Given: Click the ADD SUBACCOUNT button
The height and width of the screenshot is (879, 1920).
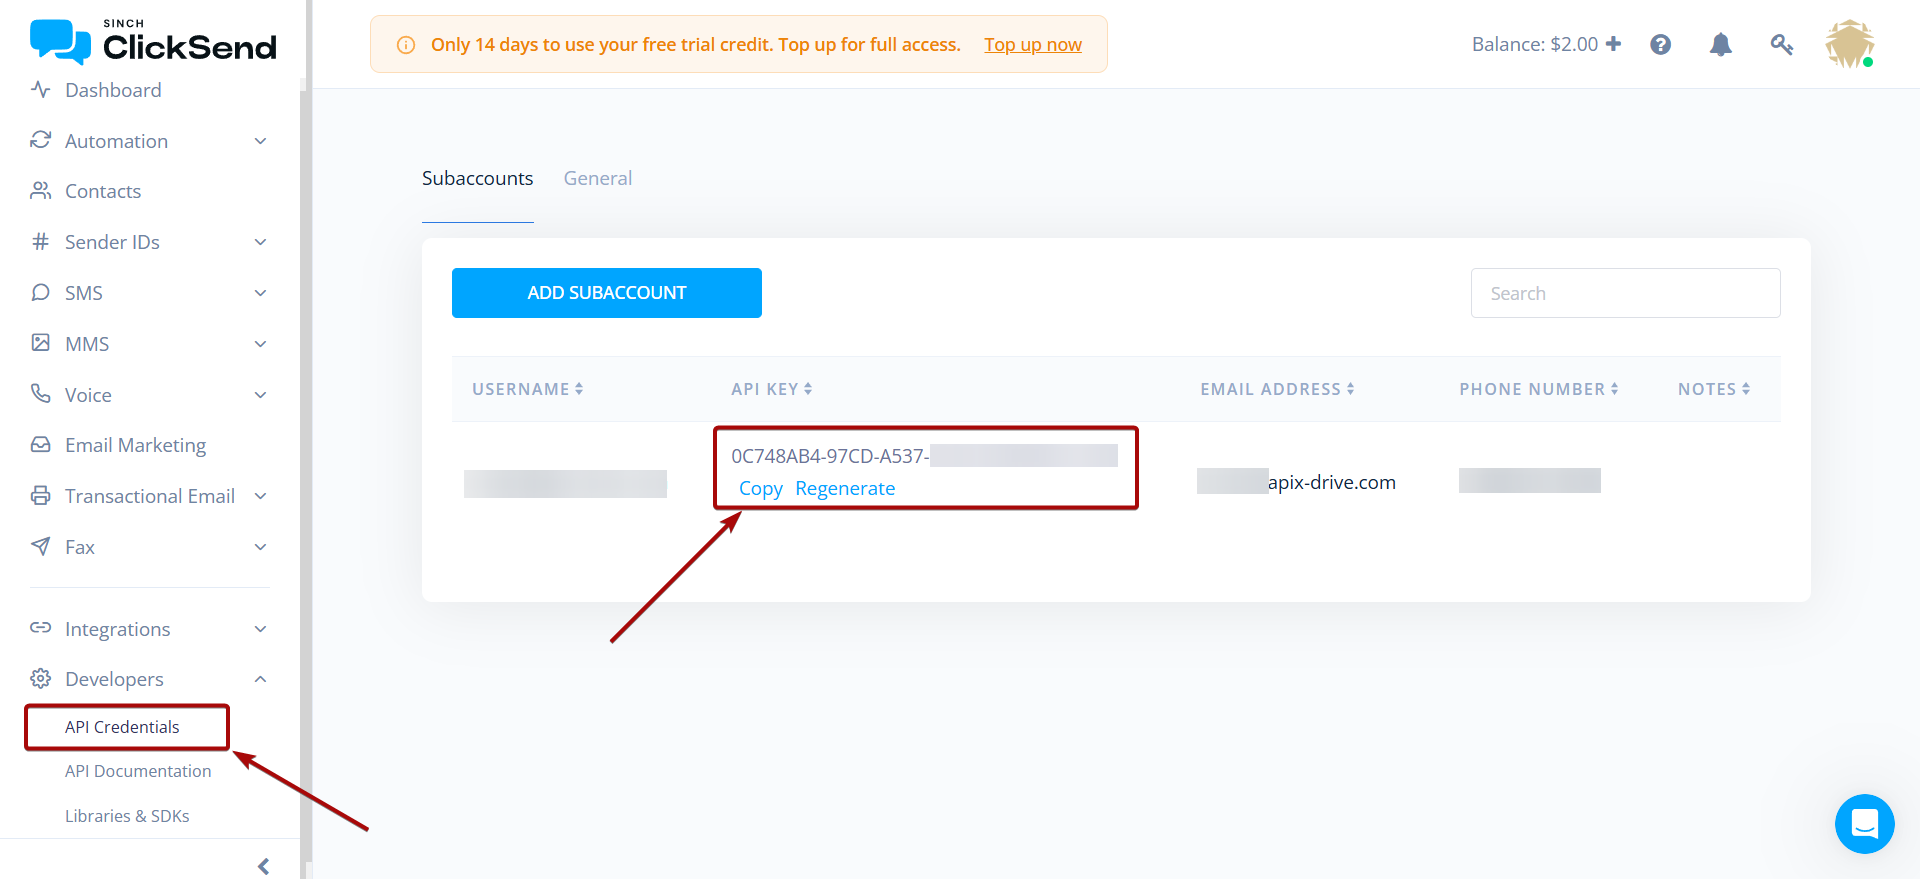Looking at the screenshot, I should (607, 293).
